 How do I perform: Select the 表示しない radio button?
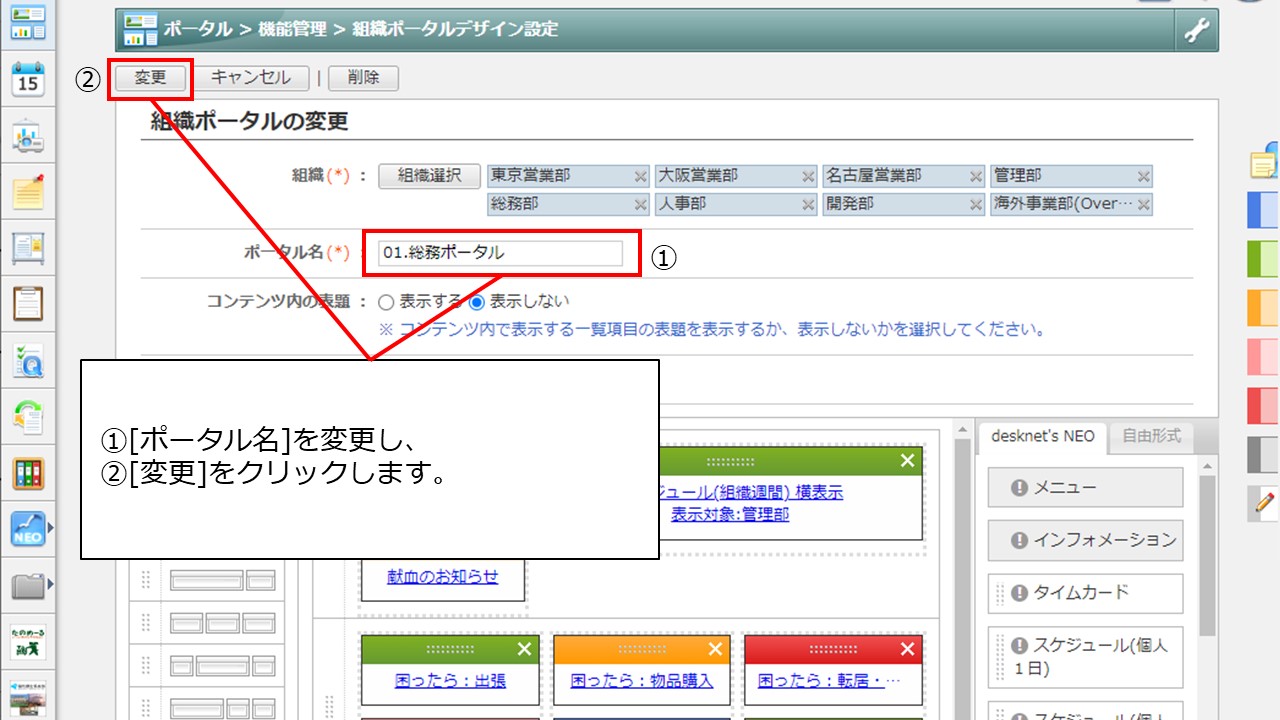coord(476,302)
